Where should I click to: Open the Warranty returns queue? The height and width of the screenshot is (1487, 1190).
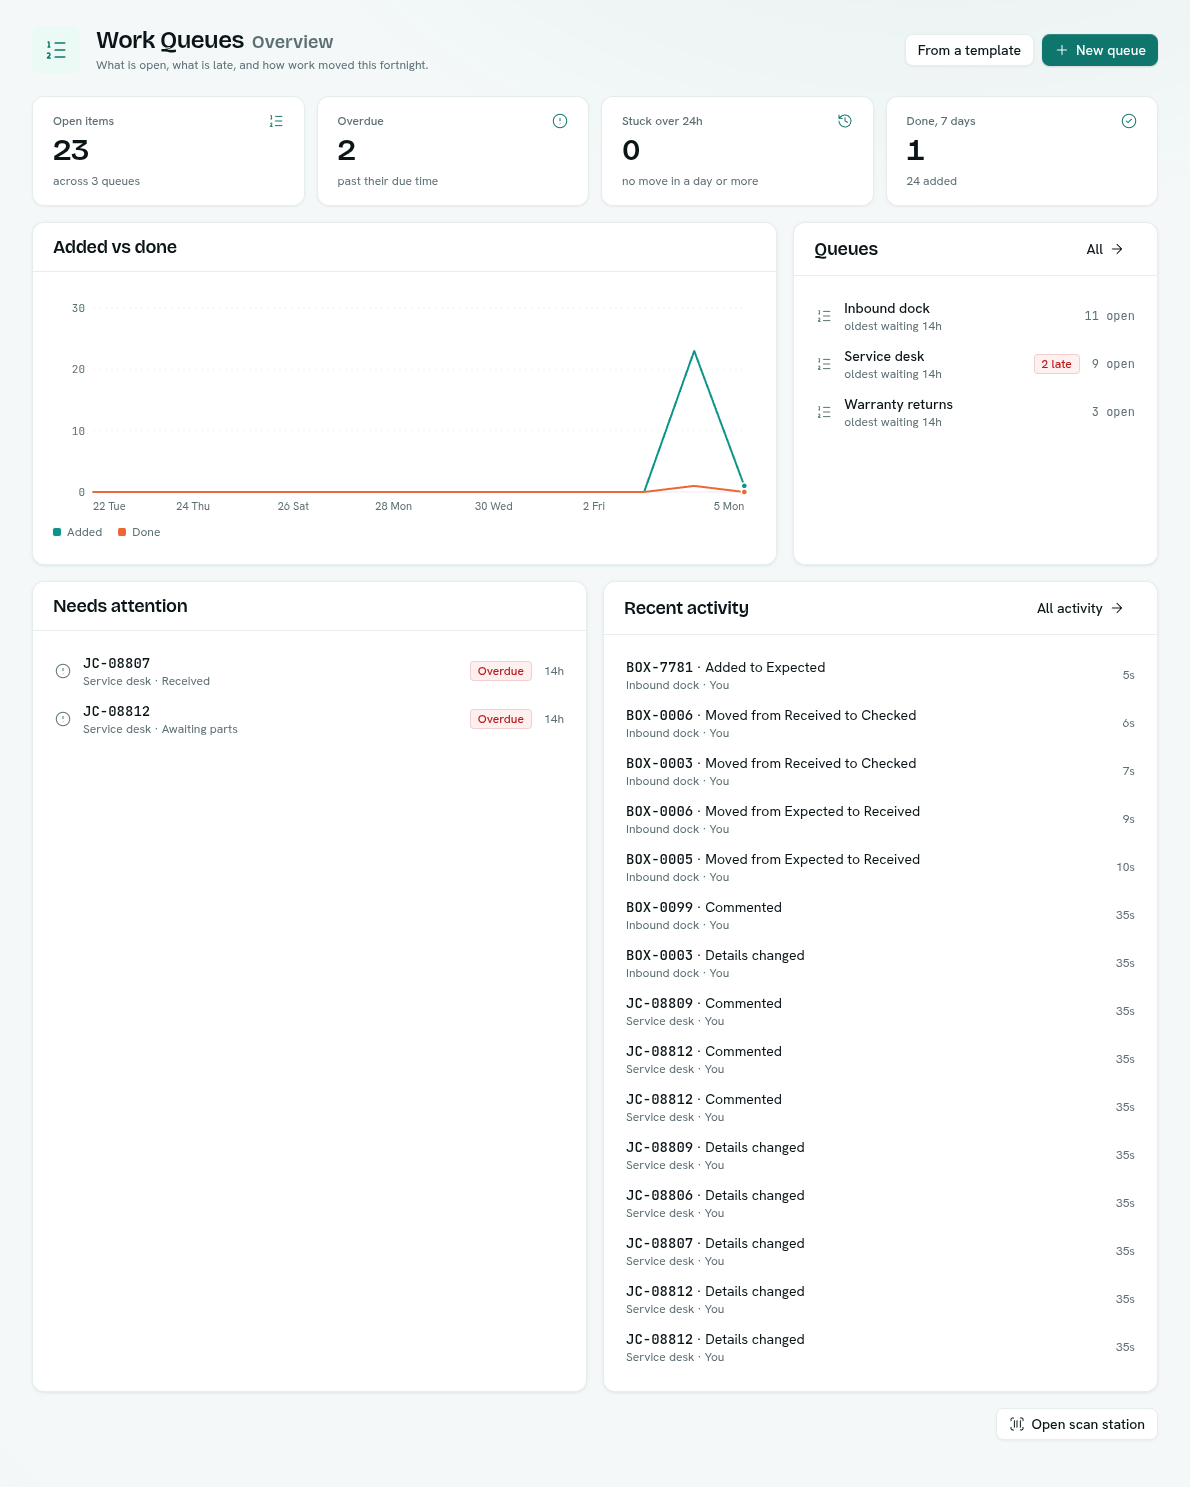pos(975,412)
